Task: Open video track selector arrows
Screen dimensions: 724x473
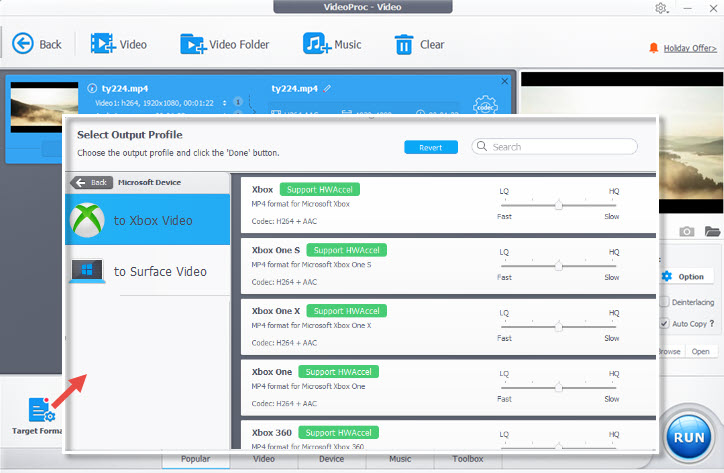Action: click(224, 103)
